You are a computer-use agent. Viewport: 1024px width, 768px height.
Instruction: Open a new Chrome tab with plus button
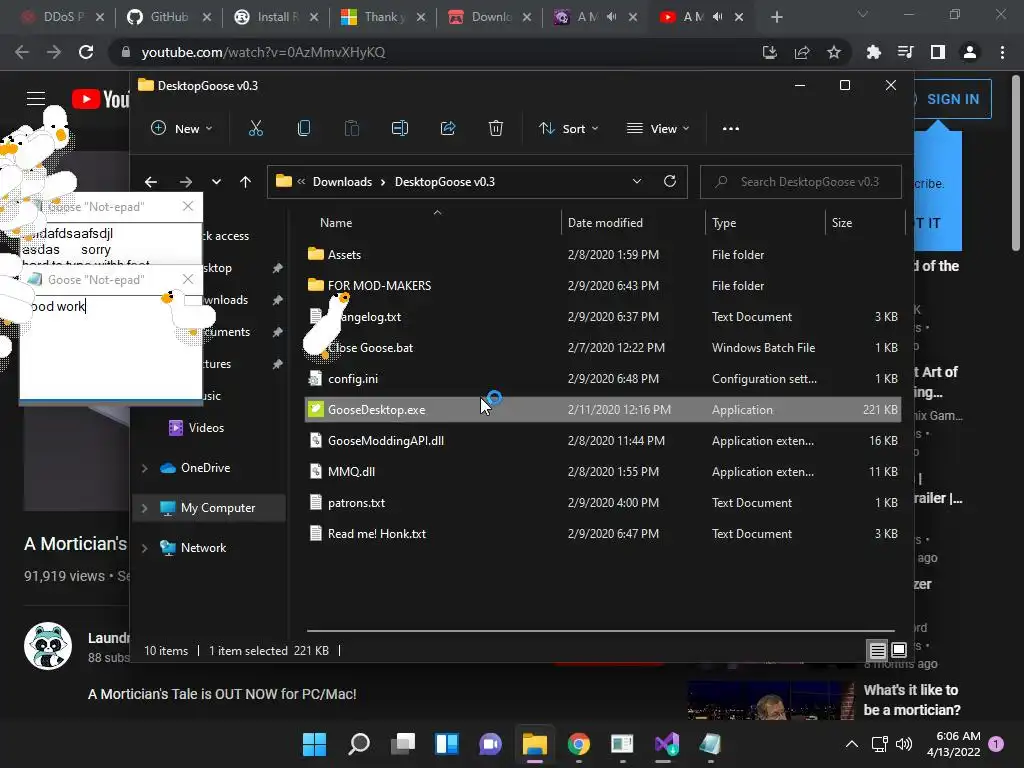point(776,17)
